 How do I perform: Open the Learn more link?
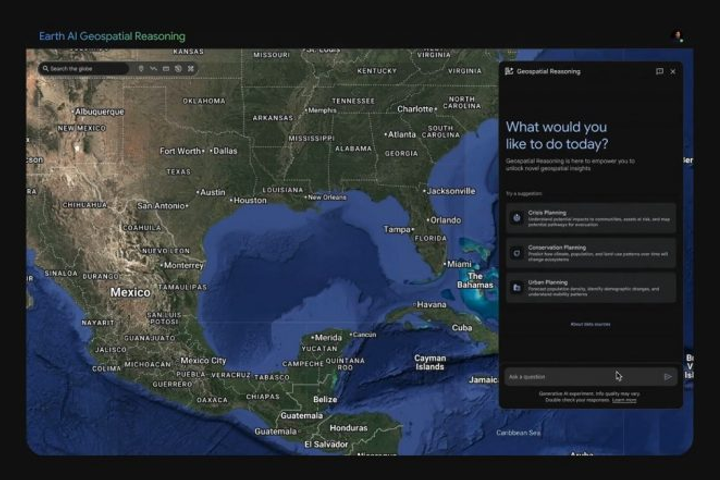point(624,400)
